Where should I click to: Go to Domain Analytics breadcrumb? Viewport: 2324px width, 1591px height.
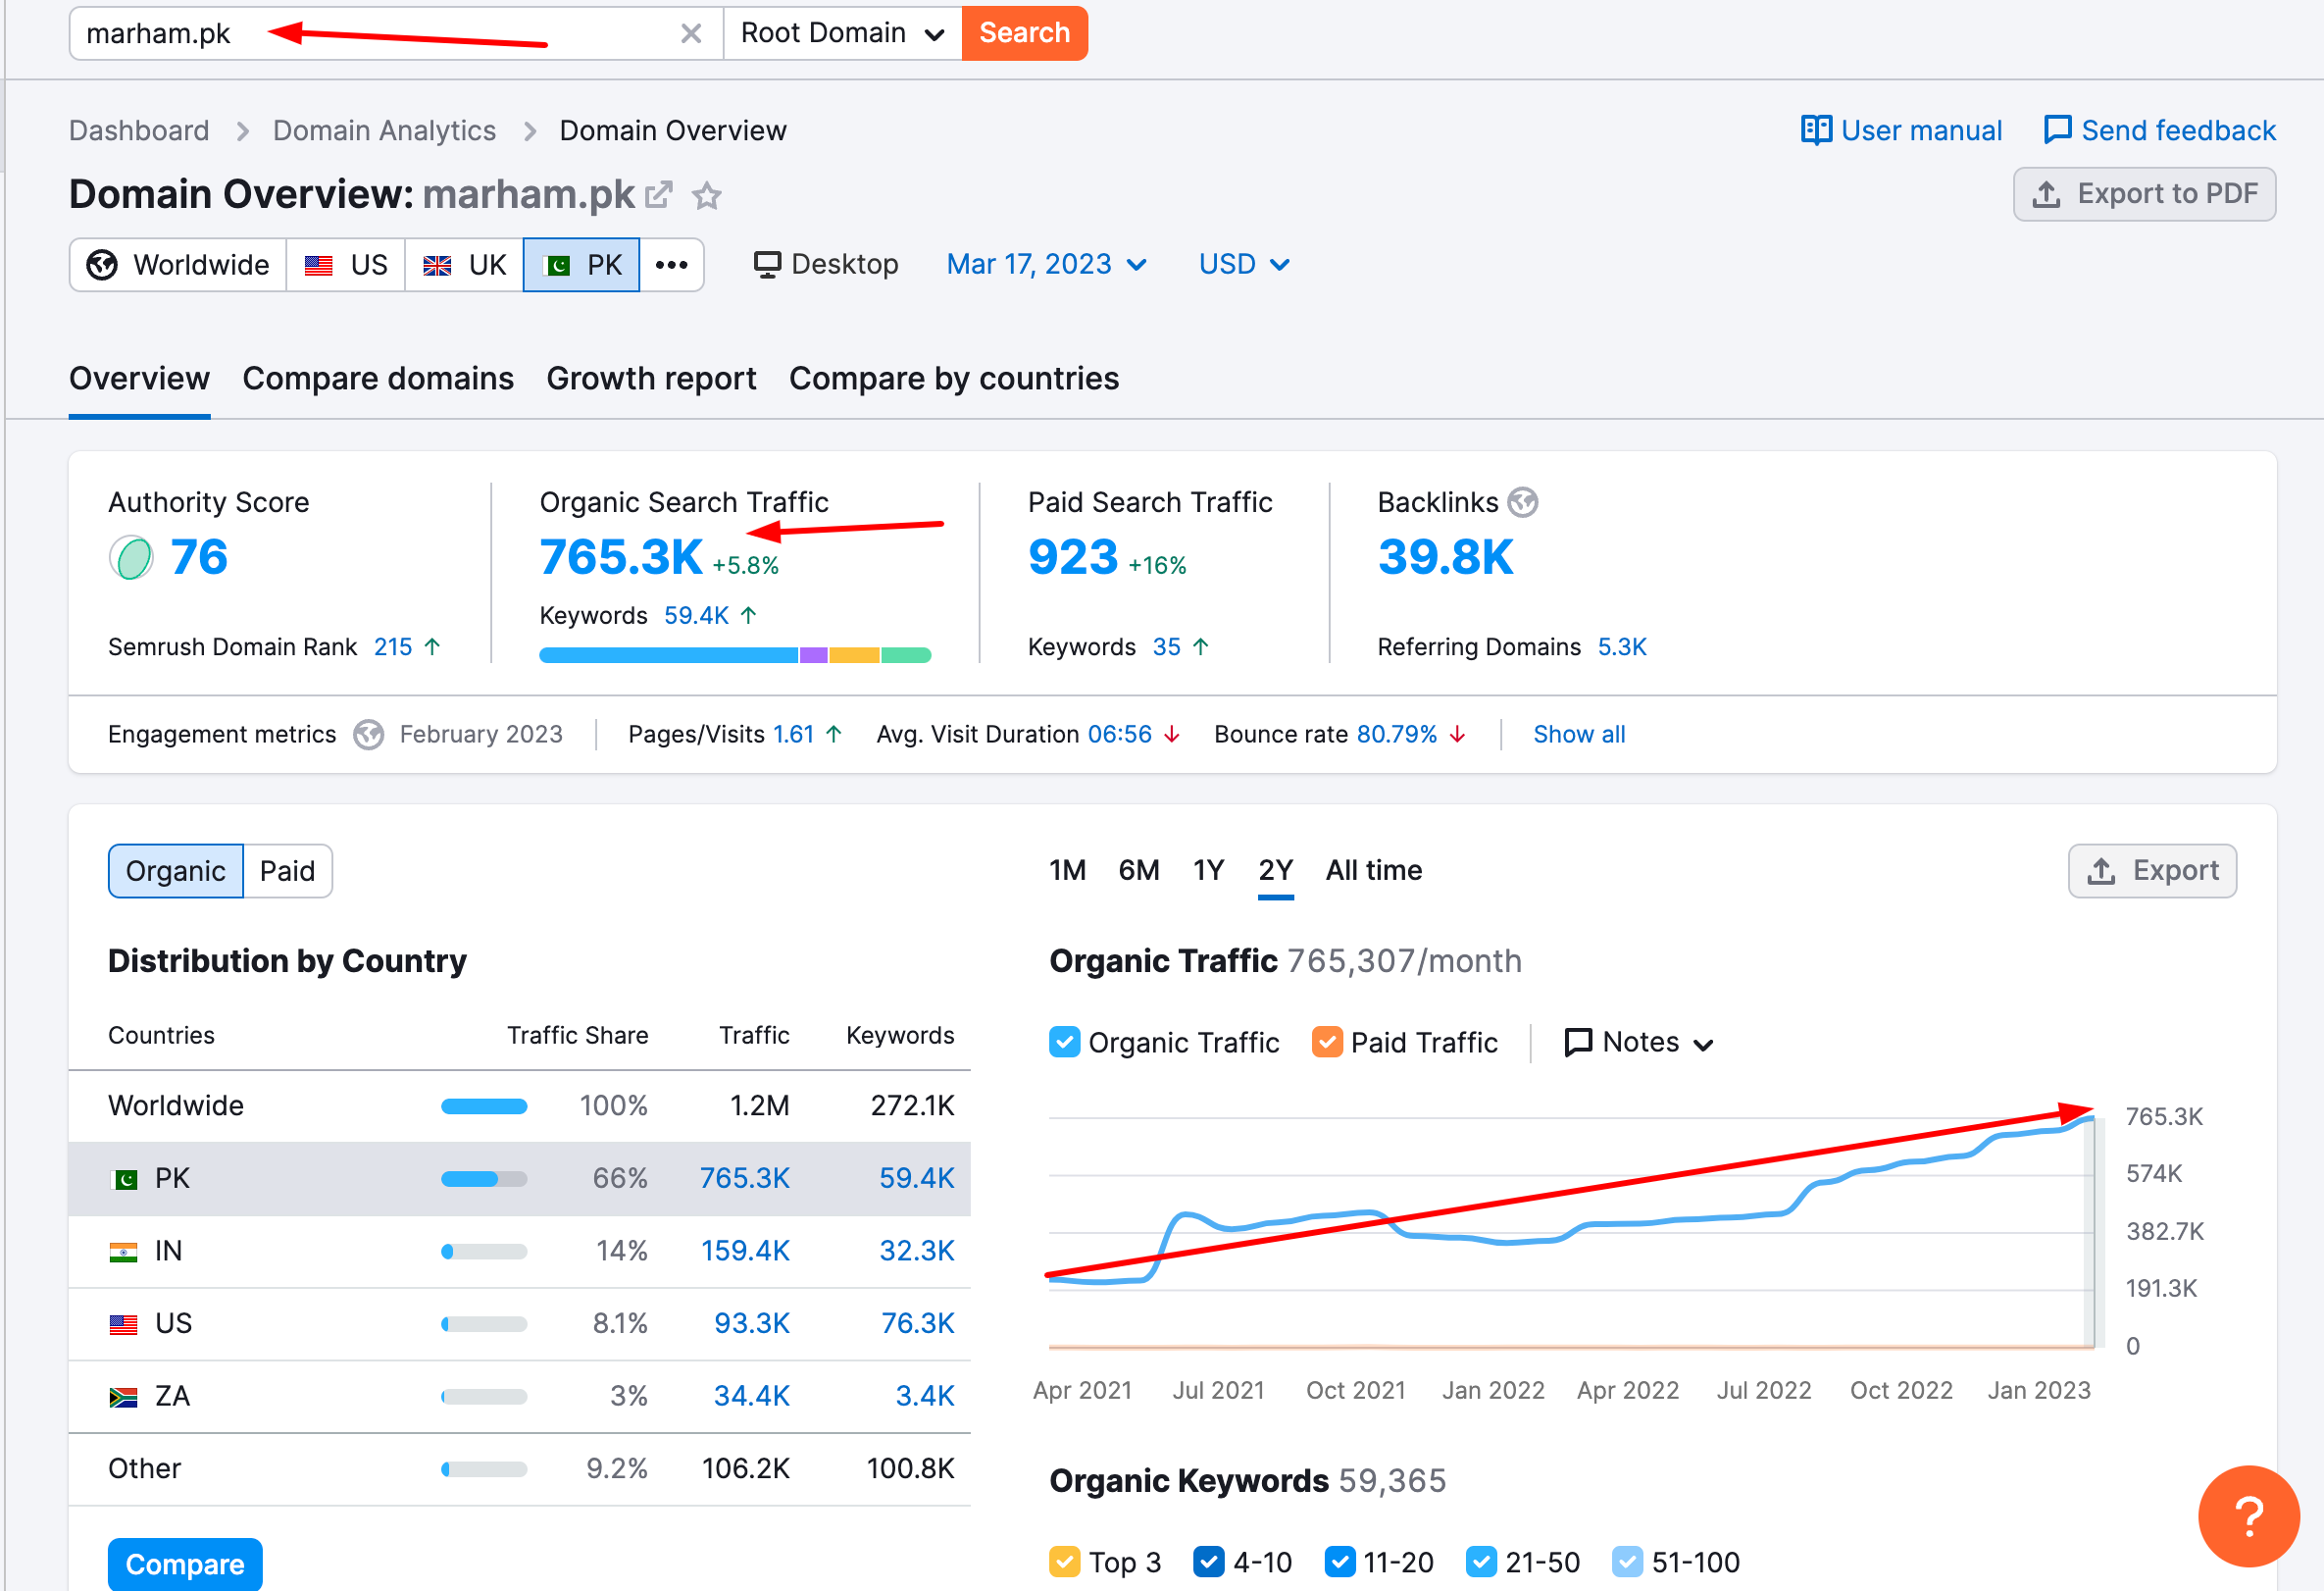click(x=384, y=130)
